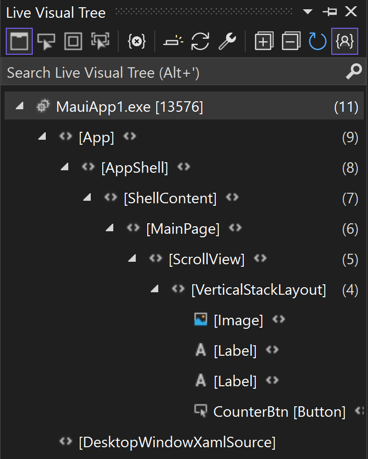Viewport: 368px width, 459px height.
Task: Click element icon left of [VerticalStackLayout]
Action: (178, 289)
